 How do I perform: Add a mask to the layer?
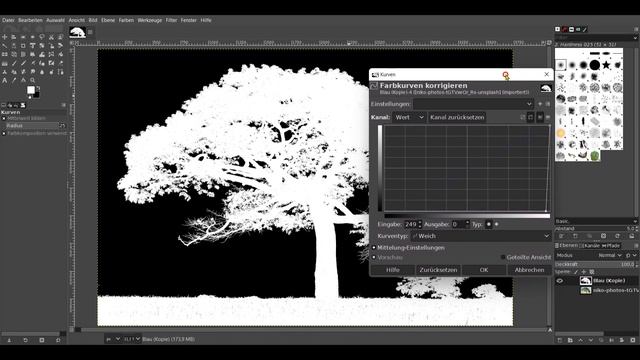622,340
